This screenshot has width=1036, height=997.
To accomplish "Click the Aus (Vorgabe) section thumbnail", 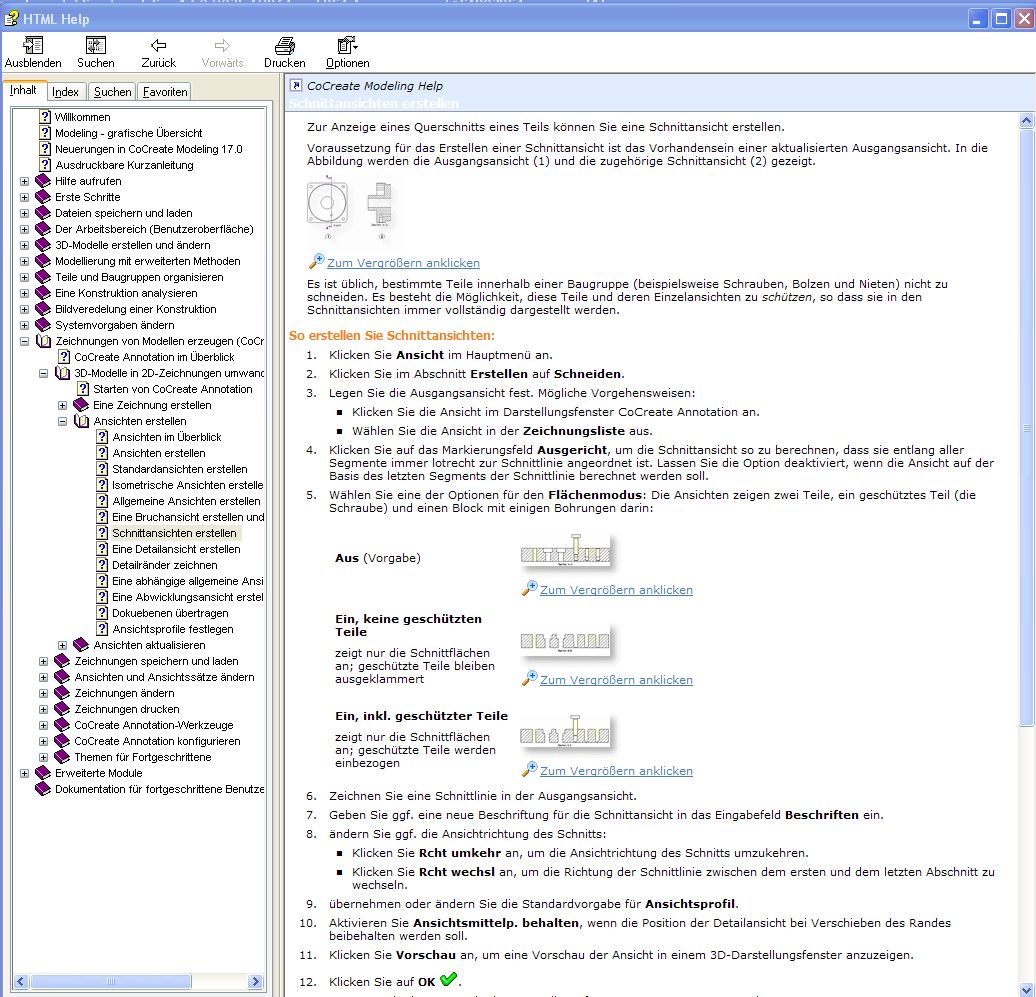I will point(566,551).
